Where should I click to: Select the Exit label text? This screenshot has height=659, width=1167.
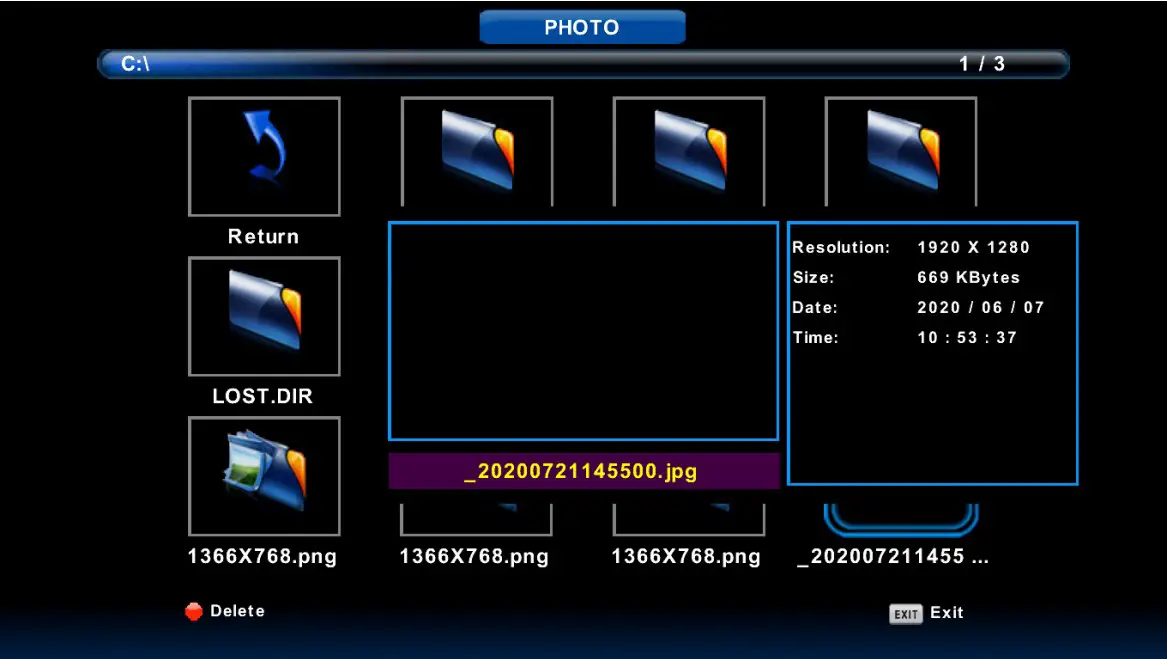click(x=947, y=613)
